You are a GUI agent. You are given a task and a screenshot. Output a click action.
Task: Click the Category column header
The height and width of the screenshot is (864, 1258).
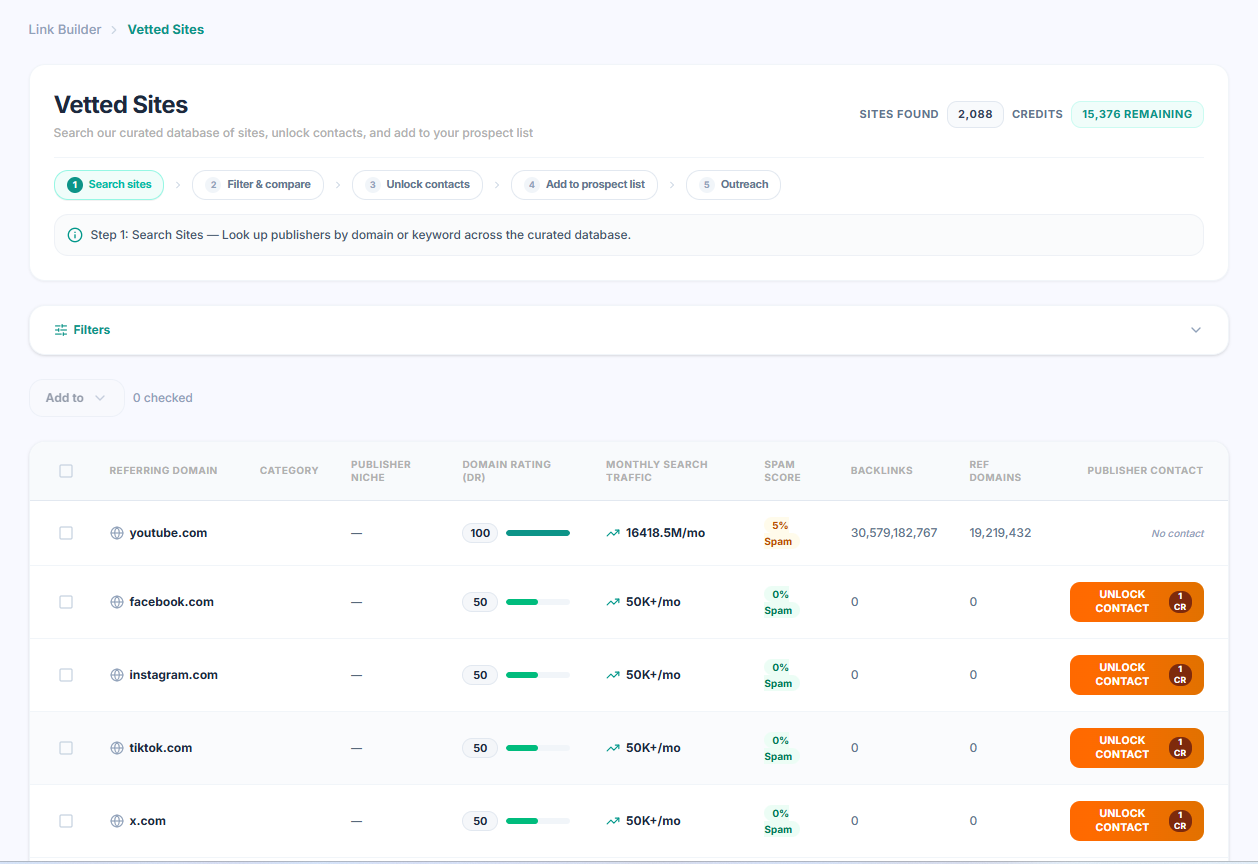click(289, 471)
